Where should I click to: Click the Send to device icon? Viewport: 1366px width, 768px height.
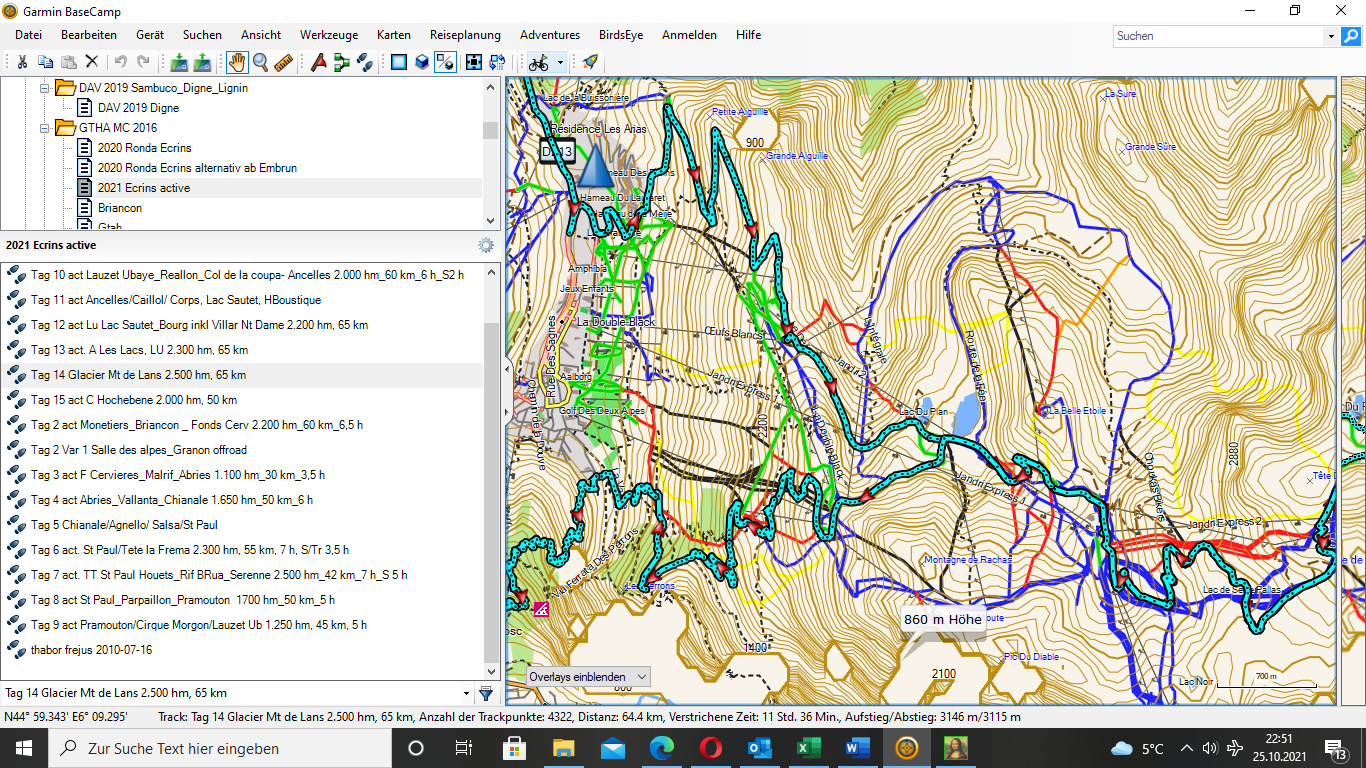[203, 62]
